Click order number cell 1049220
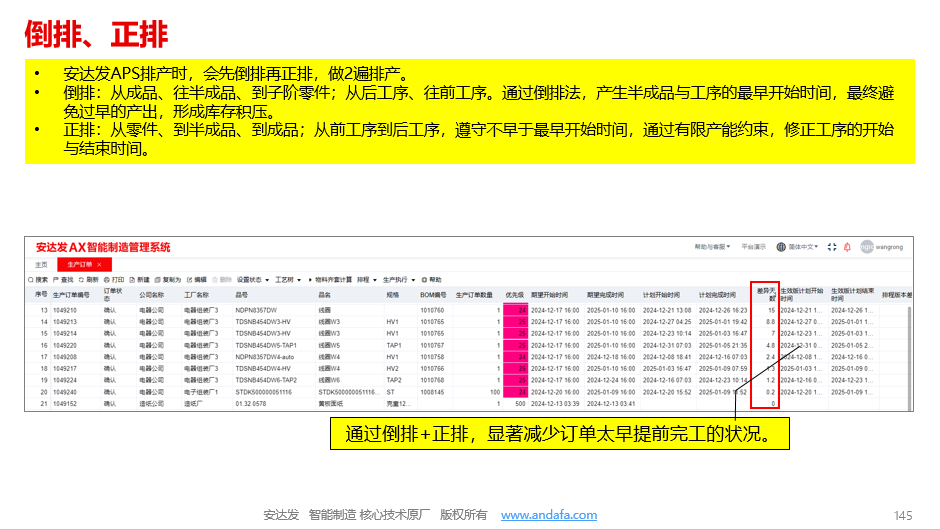940x530 pixels. (x=65, y=345)
